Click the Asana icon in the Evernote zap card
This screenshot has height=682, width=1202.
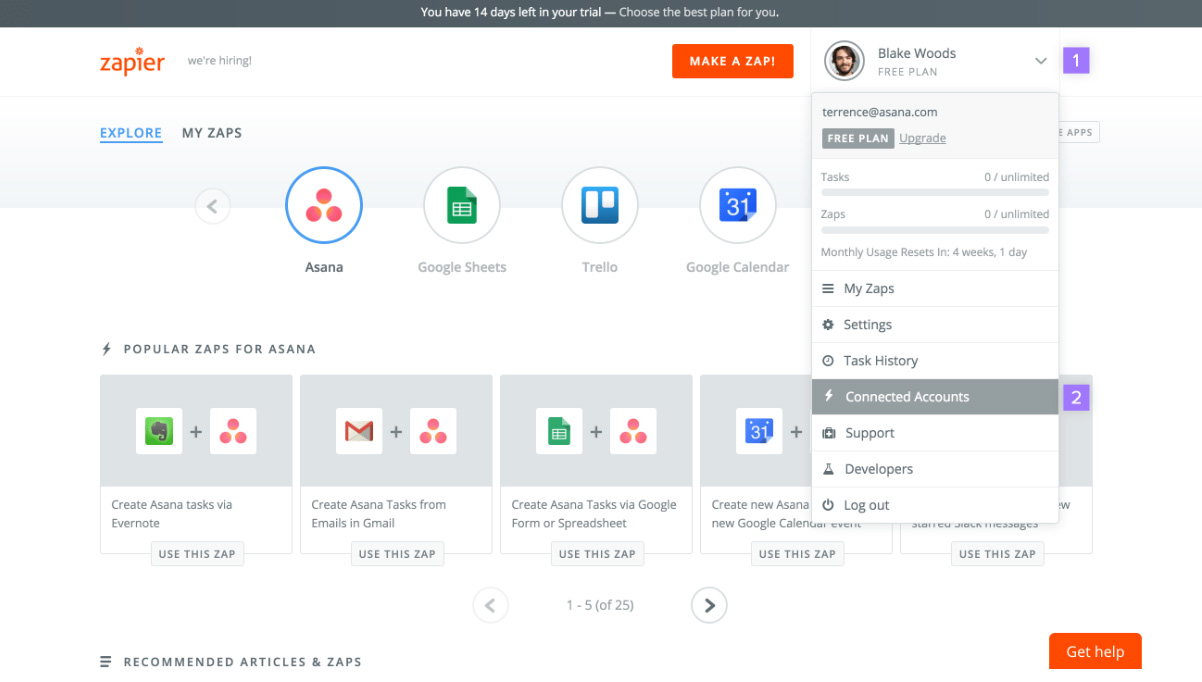click(233, 431)
